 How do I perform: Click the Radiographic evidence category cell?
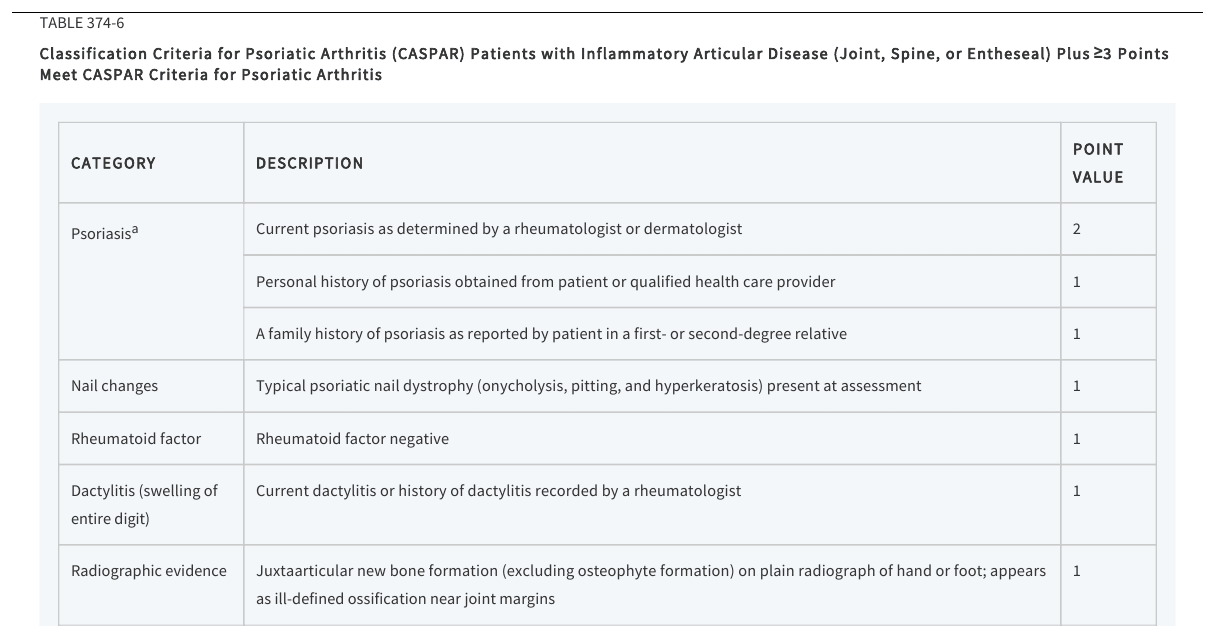tap(151, 585)
